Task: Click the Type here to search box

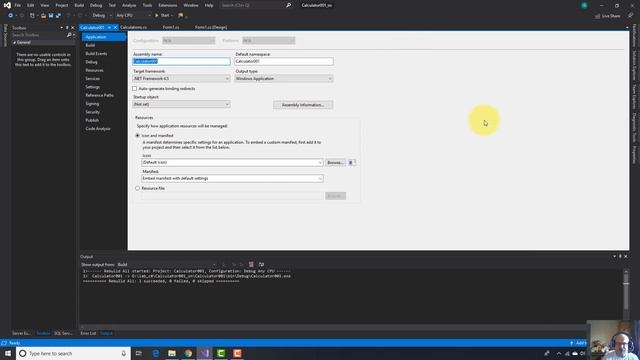Action: coord(73,353)
